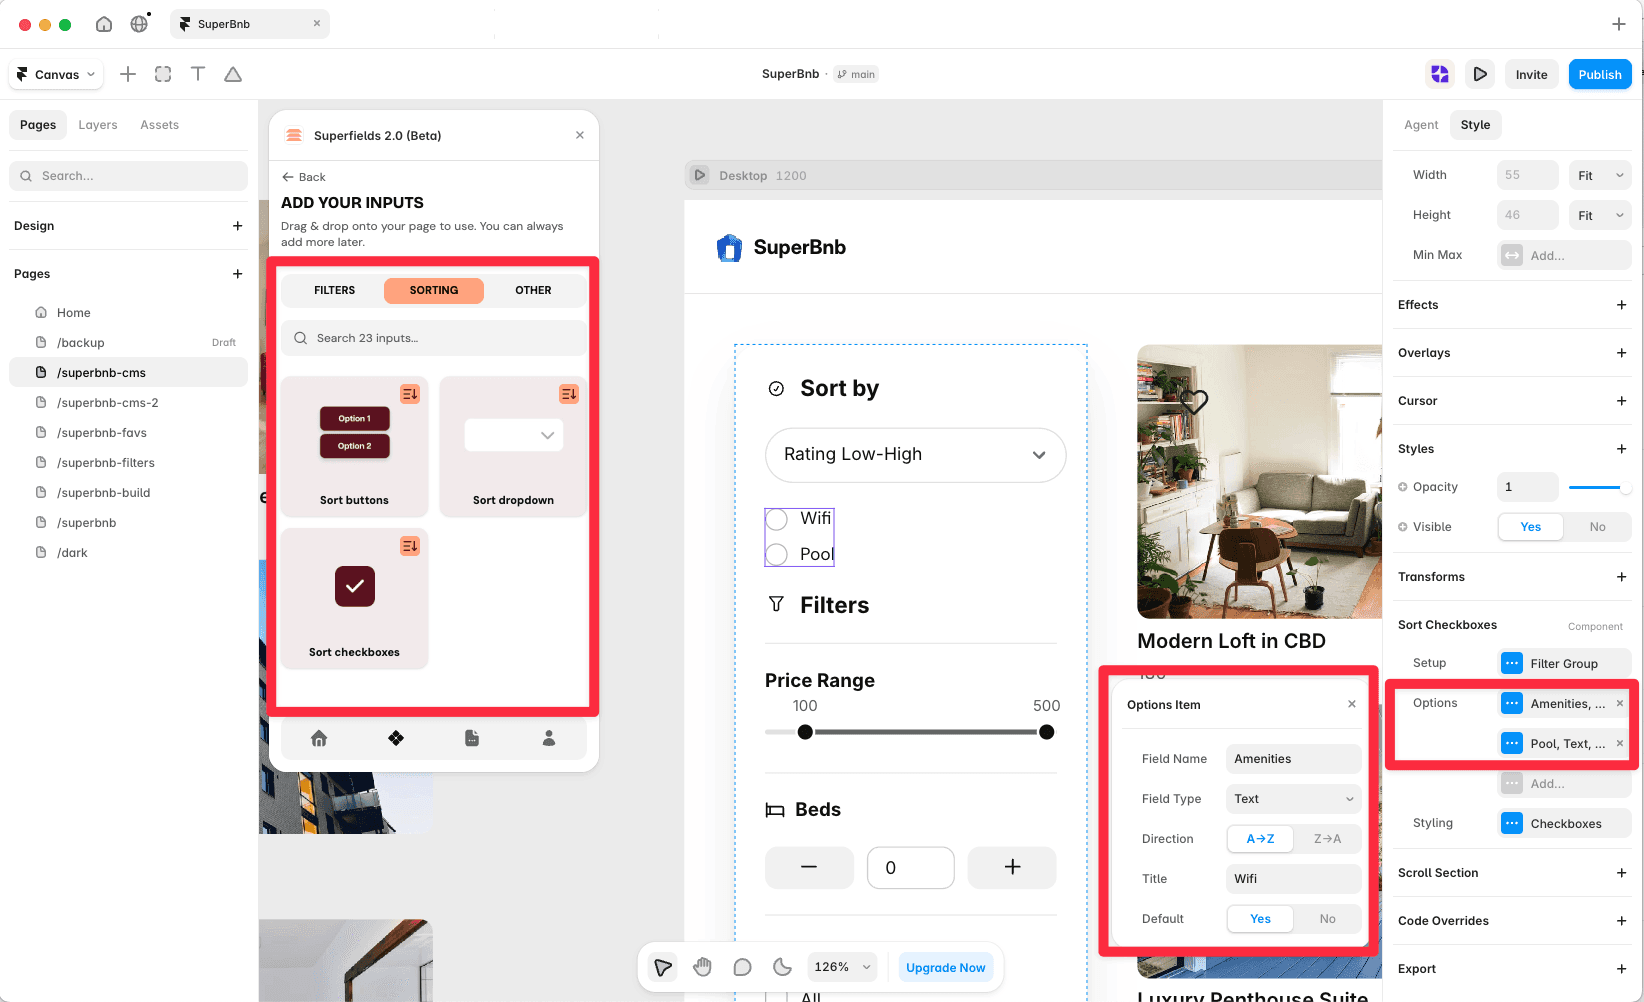Viewport: 1644px width, 1002px height.
Task: Close the Options Item popup
Action: [x=1352, y=704]
